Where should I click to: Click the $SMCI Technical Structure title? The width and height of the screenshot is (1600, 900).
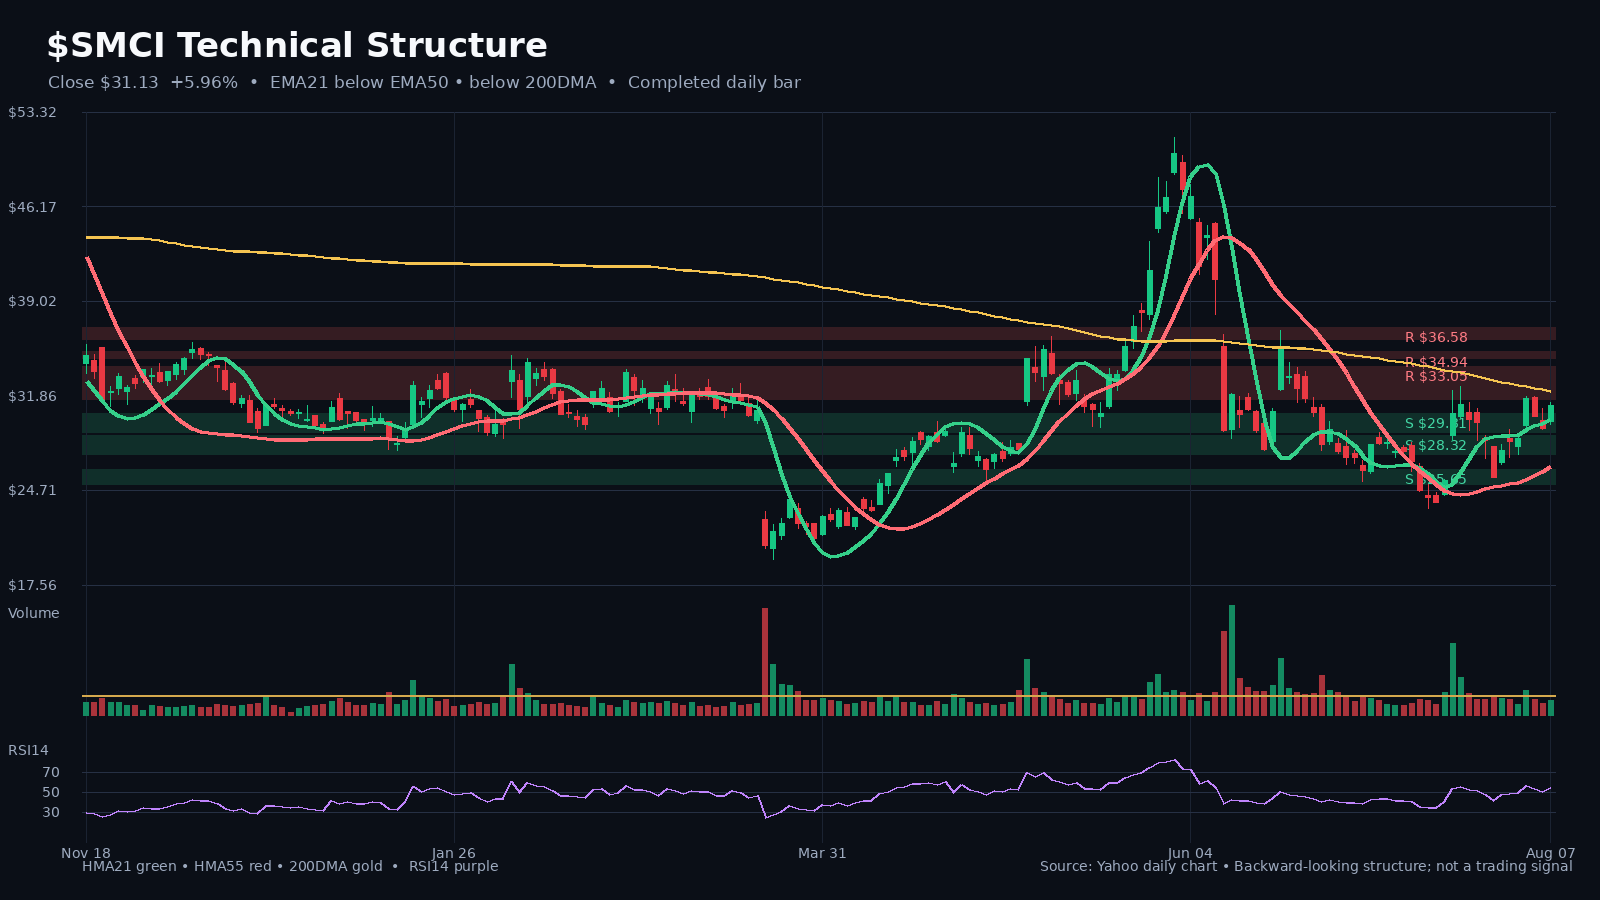[x=297, y=46]
